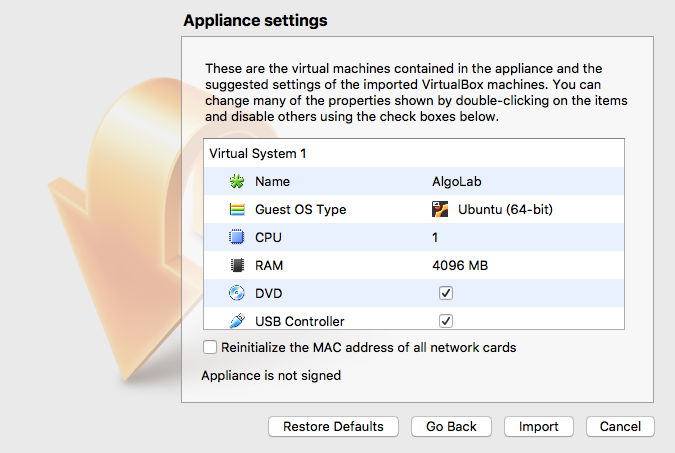Select the Virtual System 1 row
This screenshot has height=453, width=675.
coord(414,153)
